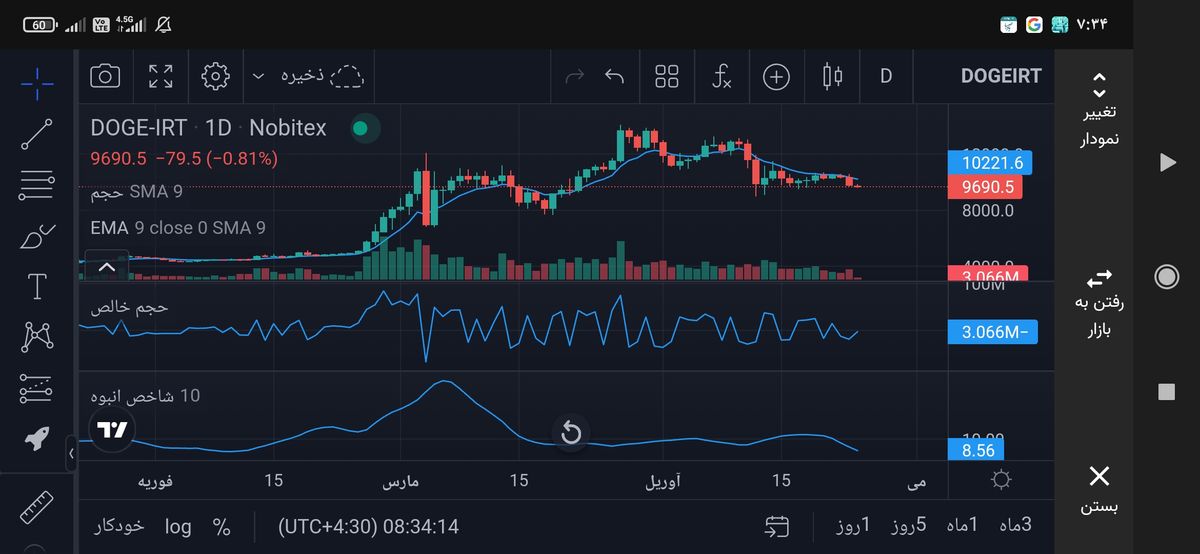
Task: Expand the left drawing toolbar side handle
Action: (x=72, y=454)
